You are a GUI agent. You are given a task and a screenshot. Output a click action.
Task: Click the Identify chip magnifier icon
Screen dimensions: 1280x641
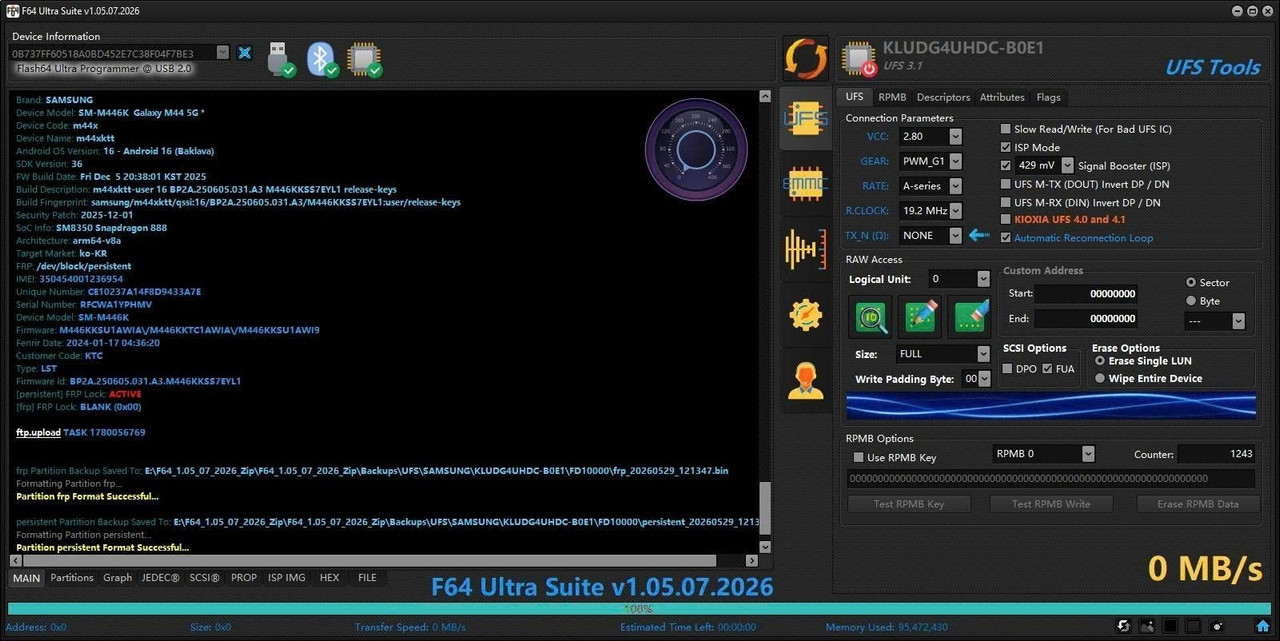(x=871, y=316)
